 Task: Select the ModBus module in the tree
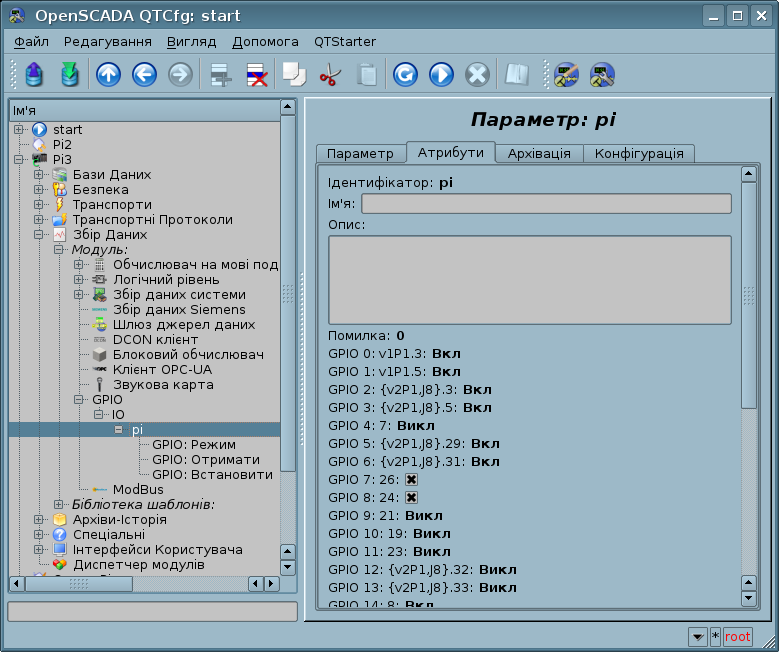[138, 489]
